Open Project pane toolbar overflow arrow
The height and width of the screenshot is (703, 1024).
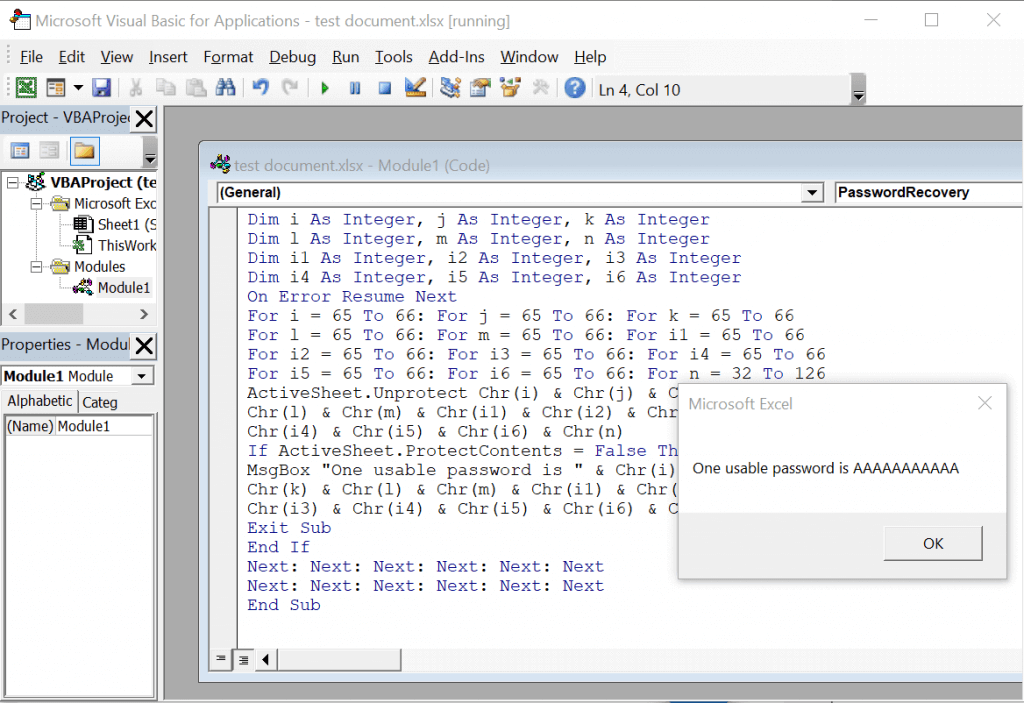tap(150, 152)
